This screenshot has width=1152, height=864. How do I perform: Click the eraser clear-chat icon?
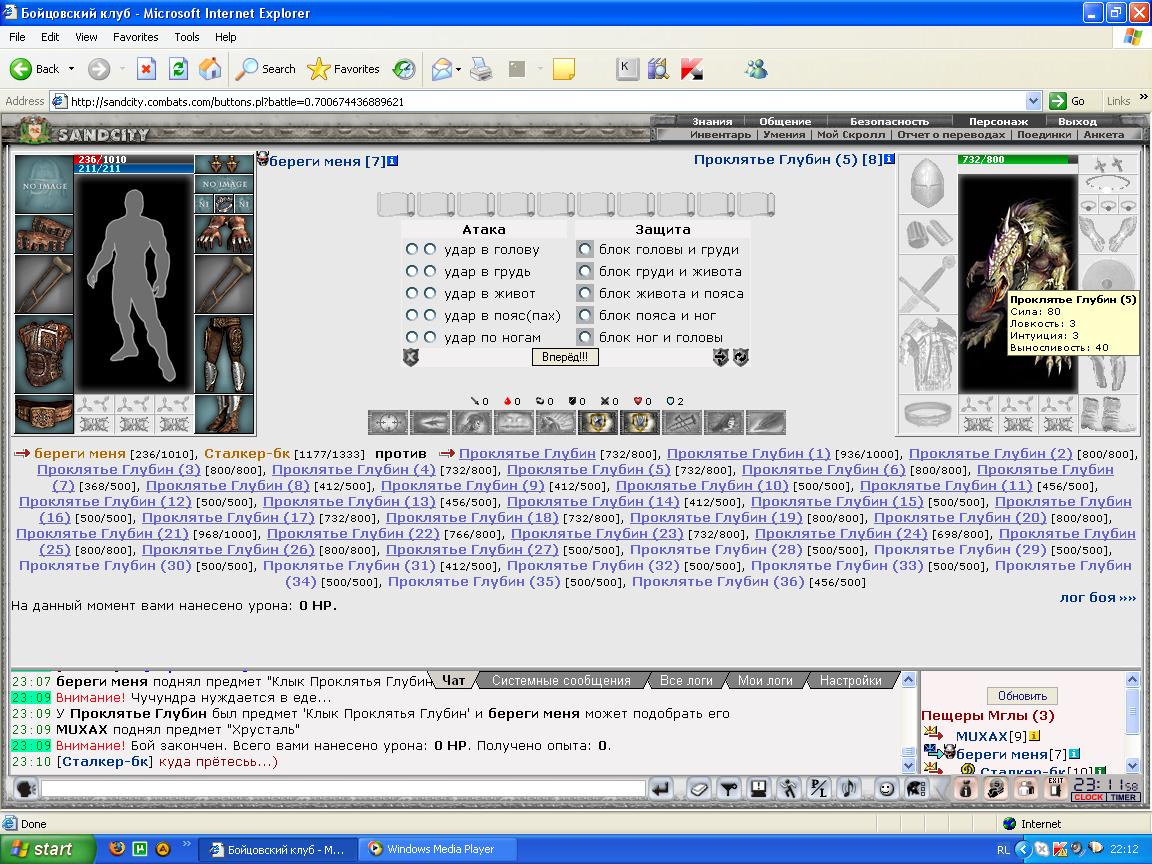pyautogui.click(x=698, y=789)
